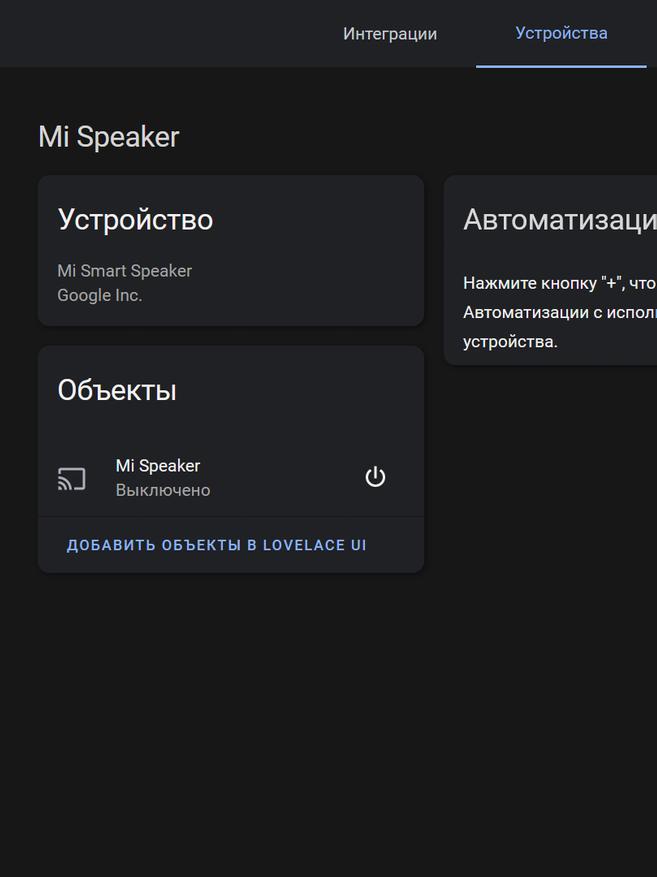Click the Mi Speaker page title
Screen dimensions: 657x877
click(108, 137)
